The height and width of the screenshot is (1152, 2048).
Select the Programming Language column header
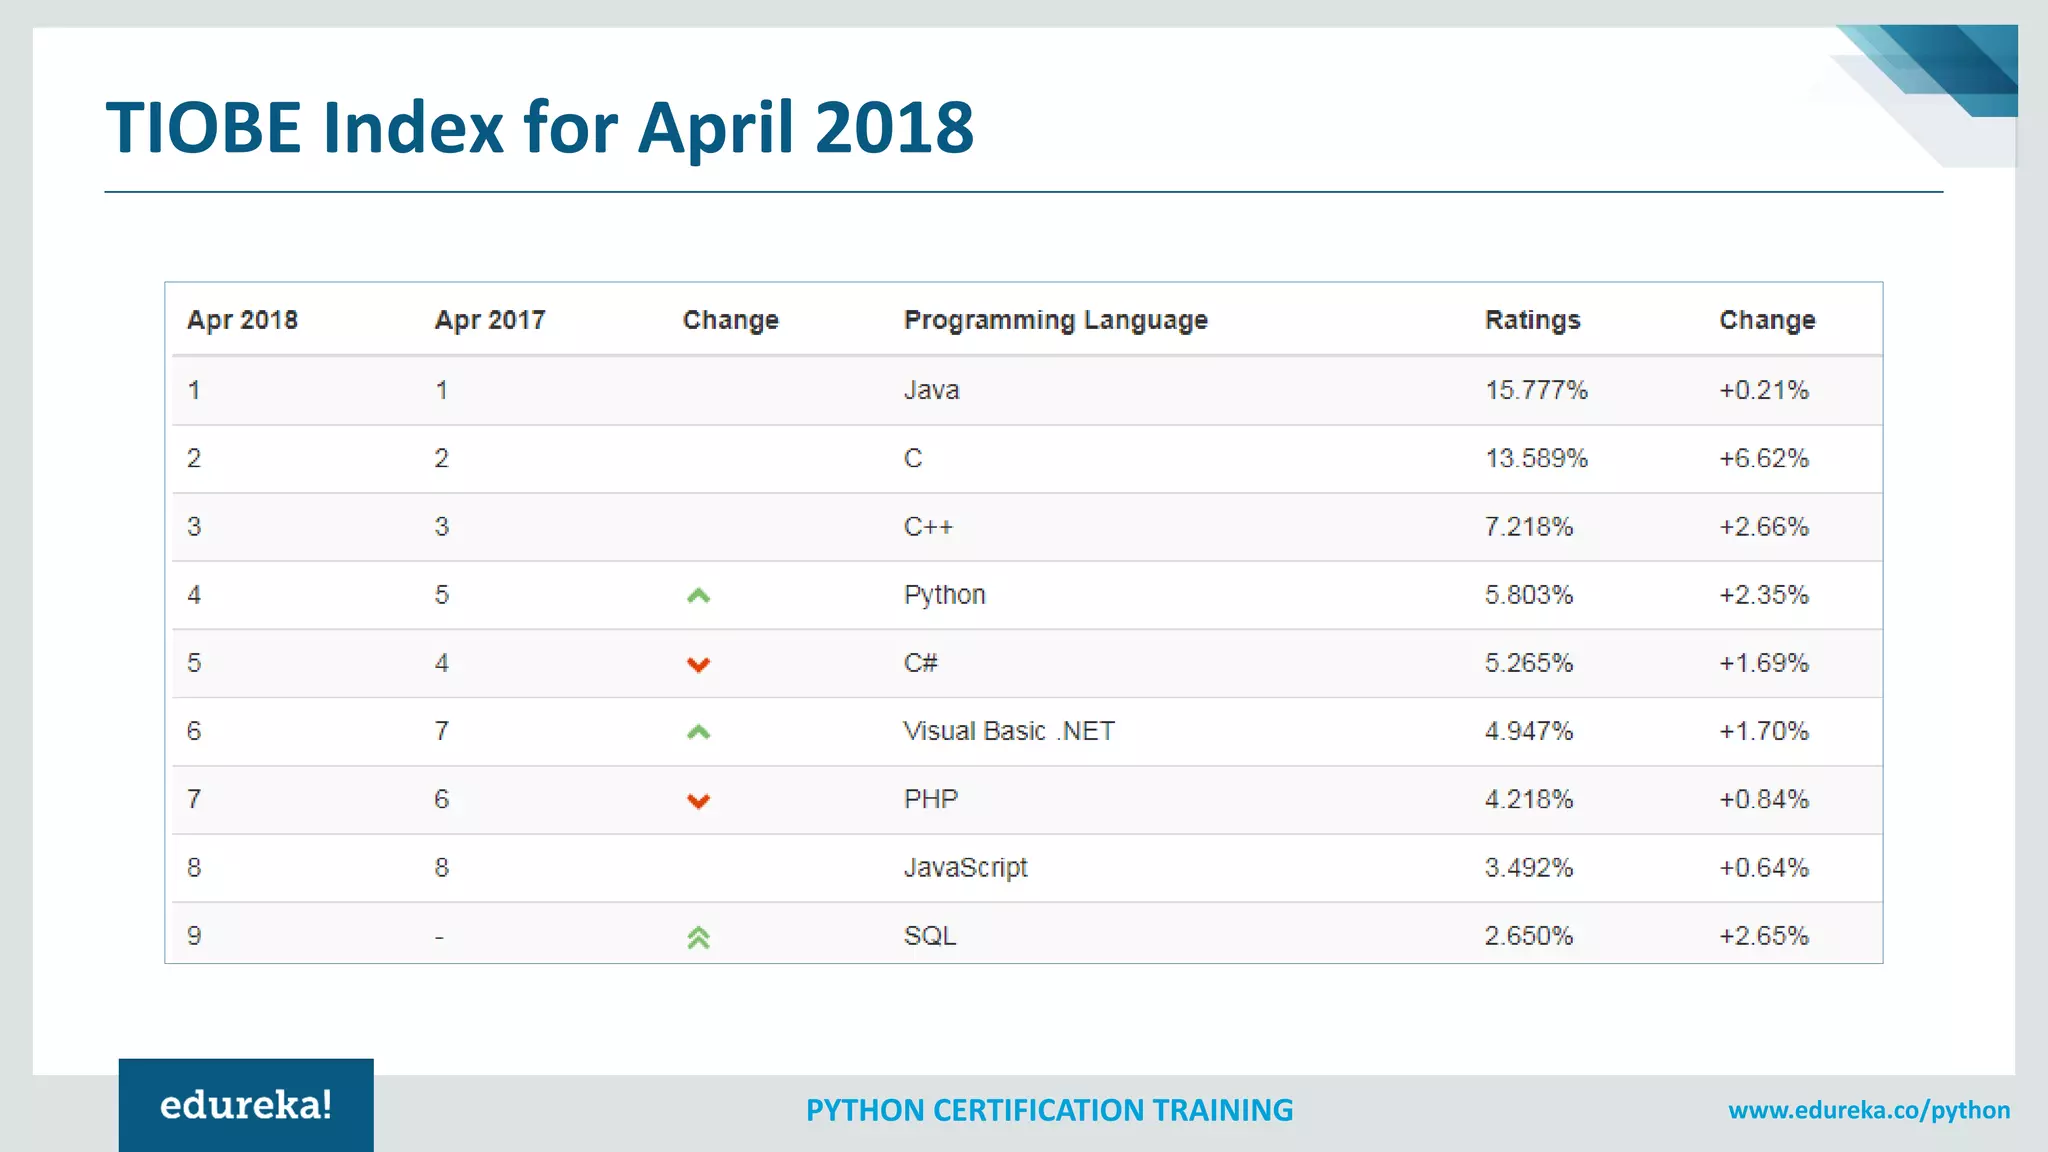point(1056,320)
